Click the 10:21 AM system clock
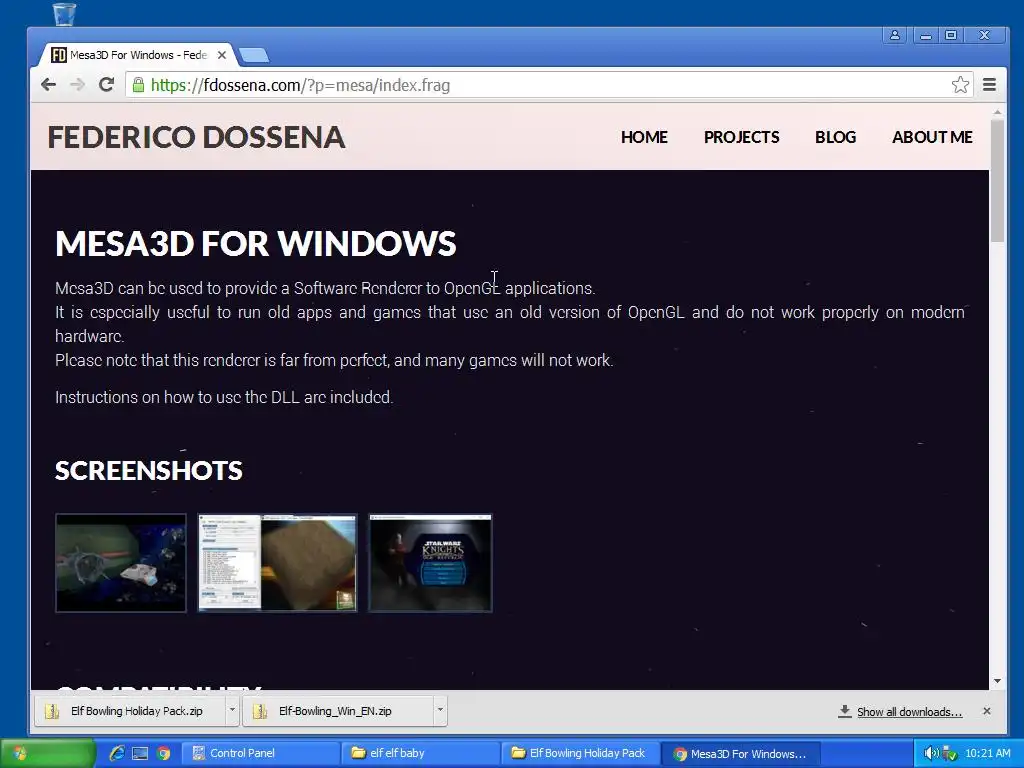Screen dimensions: 1024x768 [987, 754]
